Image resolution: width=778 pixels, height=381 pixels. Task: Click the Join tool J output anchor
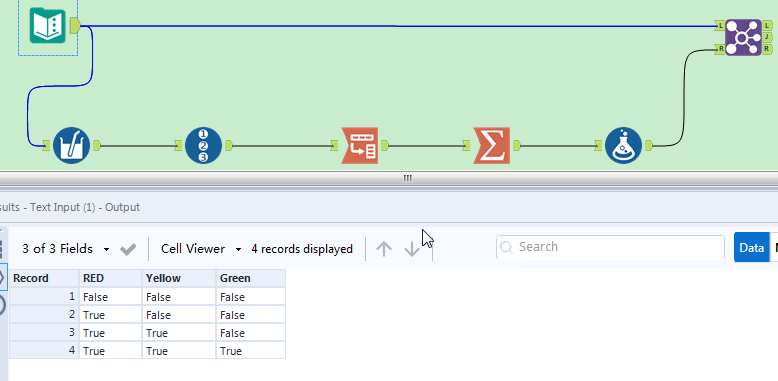pos(767,37)
